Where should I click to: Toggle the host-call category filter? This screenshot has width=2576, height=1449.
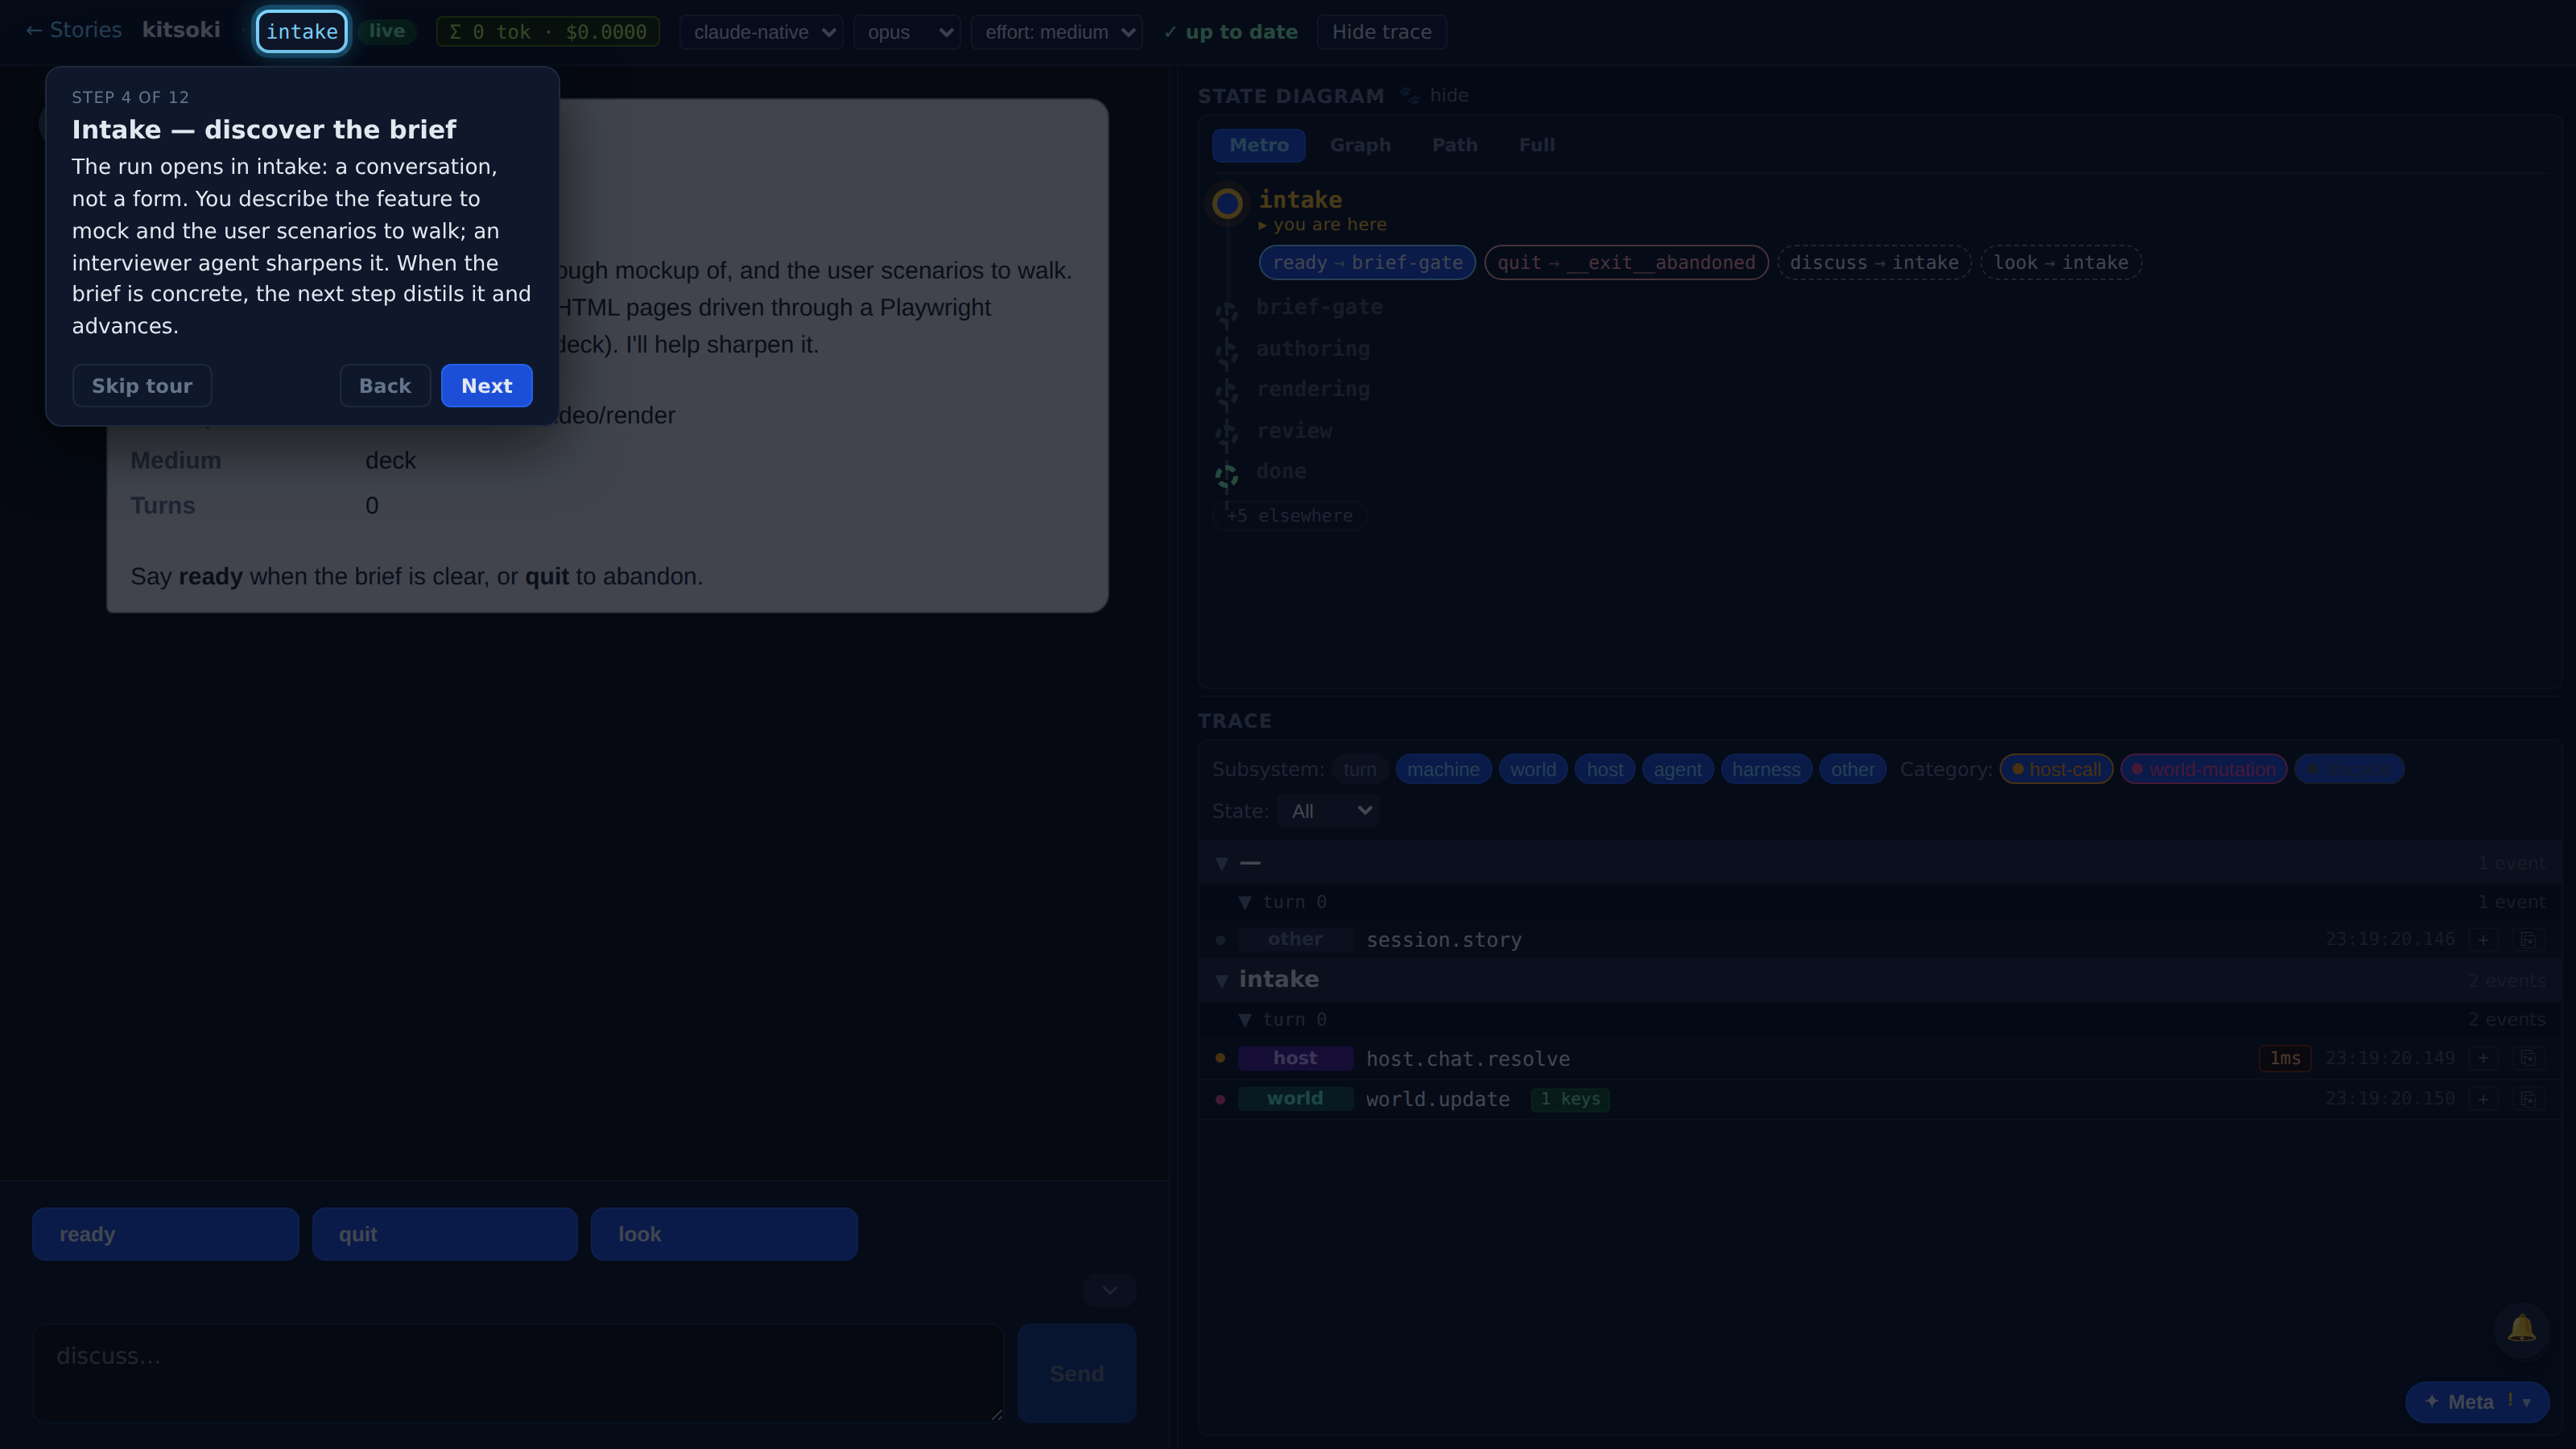coord(2056,769)
